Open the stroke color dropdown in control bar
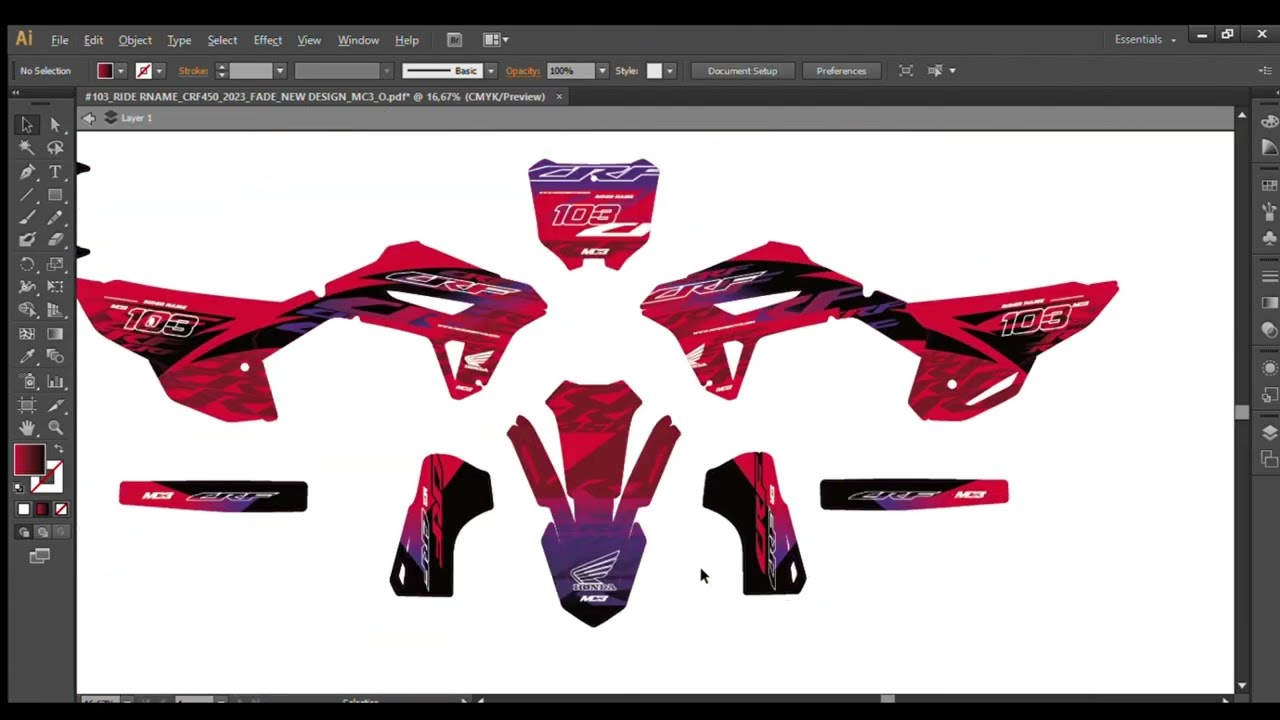This screenshot has width=1280, height=720. coord(159,71)
